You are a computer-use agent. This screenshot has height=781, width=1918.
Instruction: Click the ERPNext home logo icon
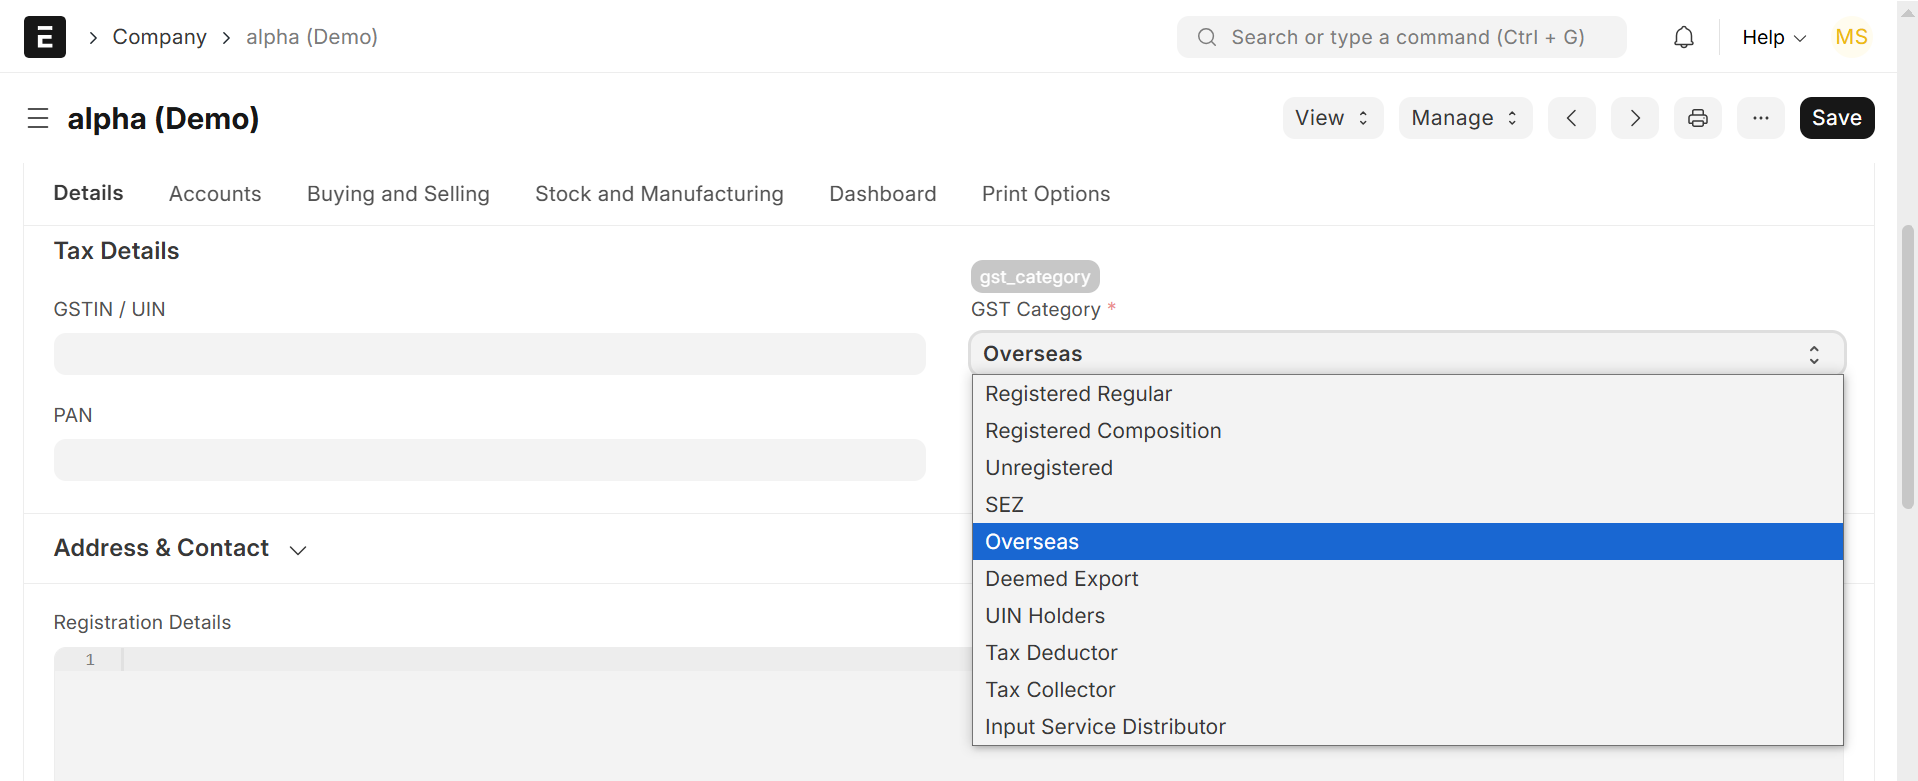[x=45, y=37]
